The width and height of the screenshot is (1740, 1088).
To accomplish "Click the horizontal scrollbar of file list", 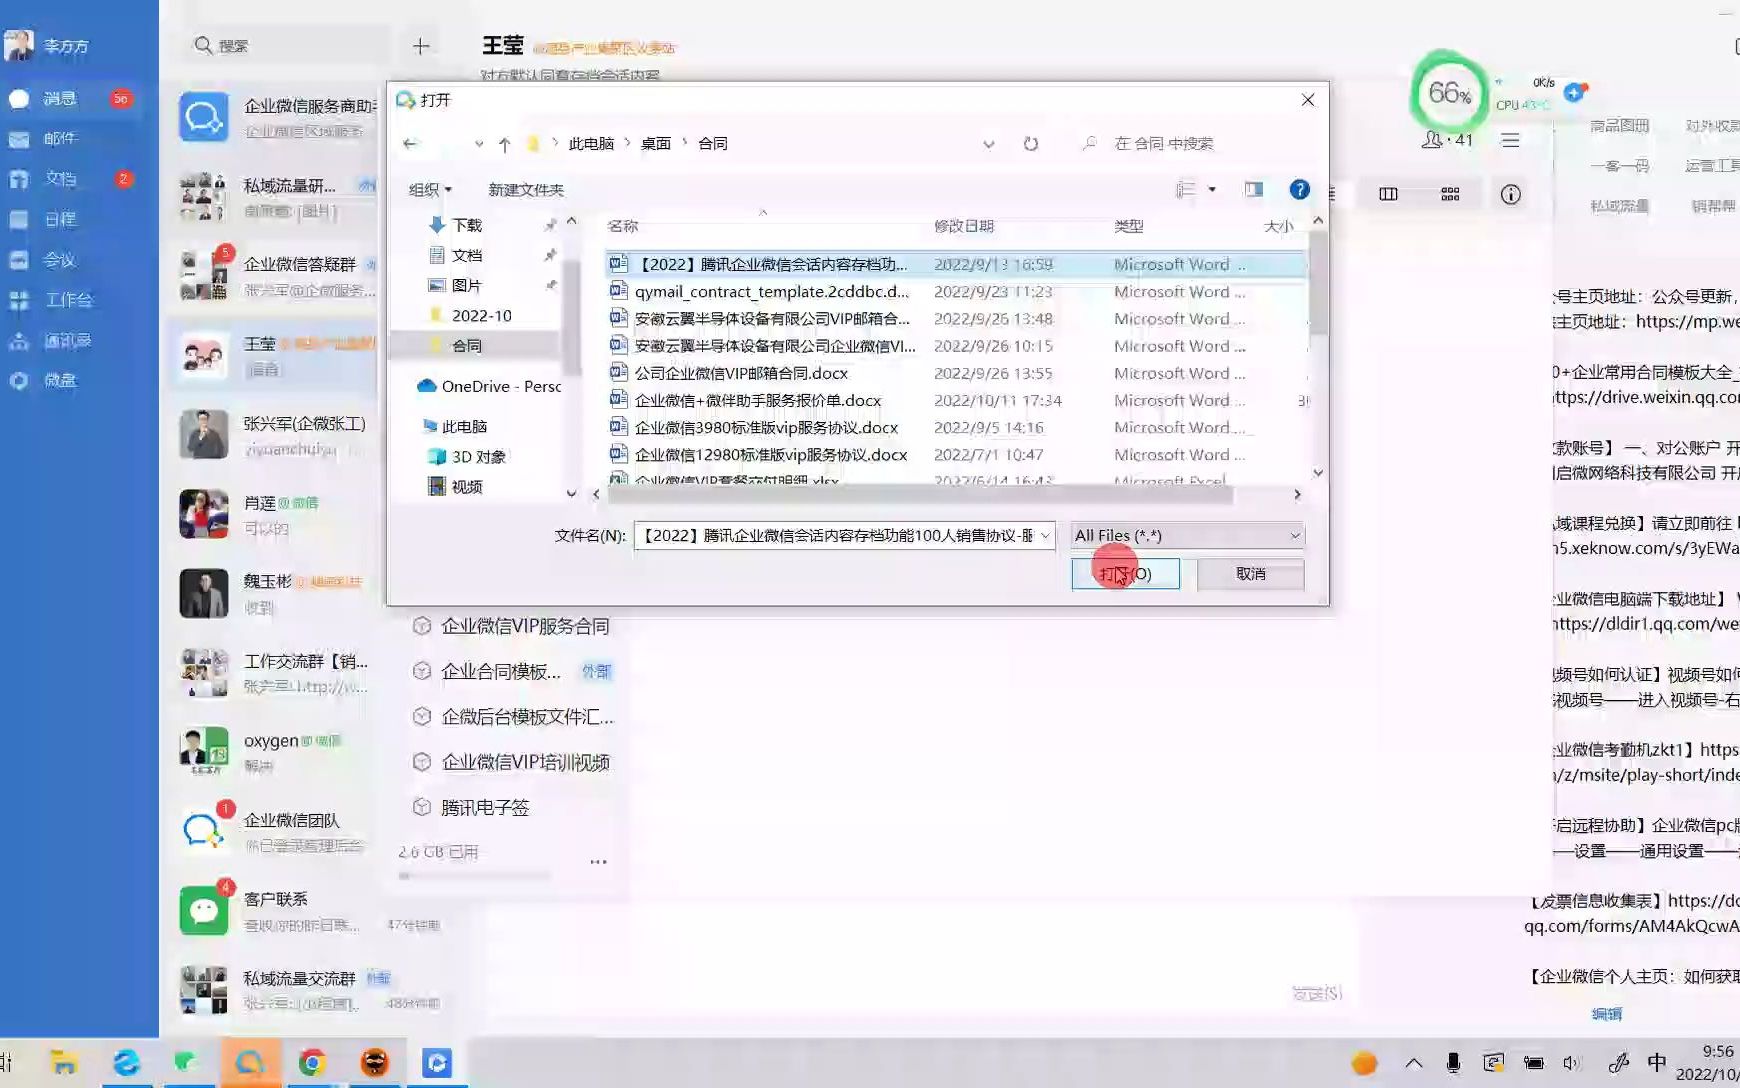I will pyautogui.click(x=920, y=494).
